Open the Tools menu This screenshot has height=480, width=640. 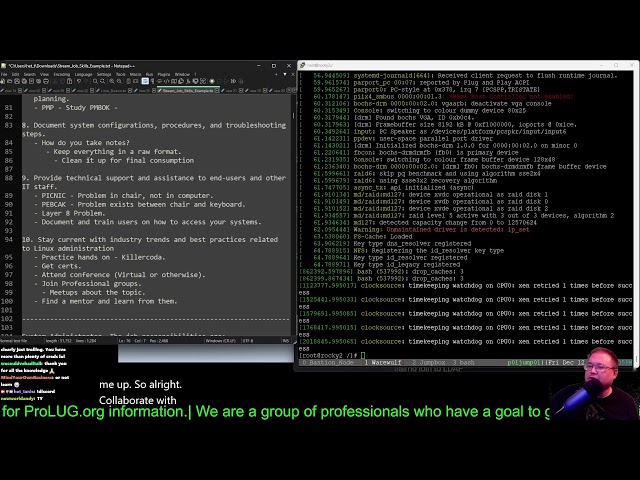(121, 74)
